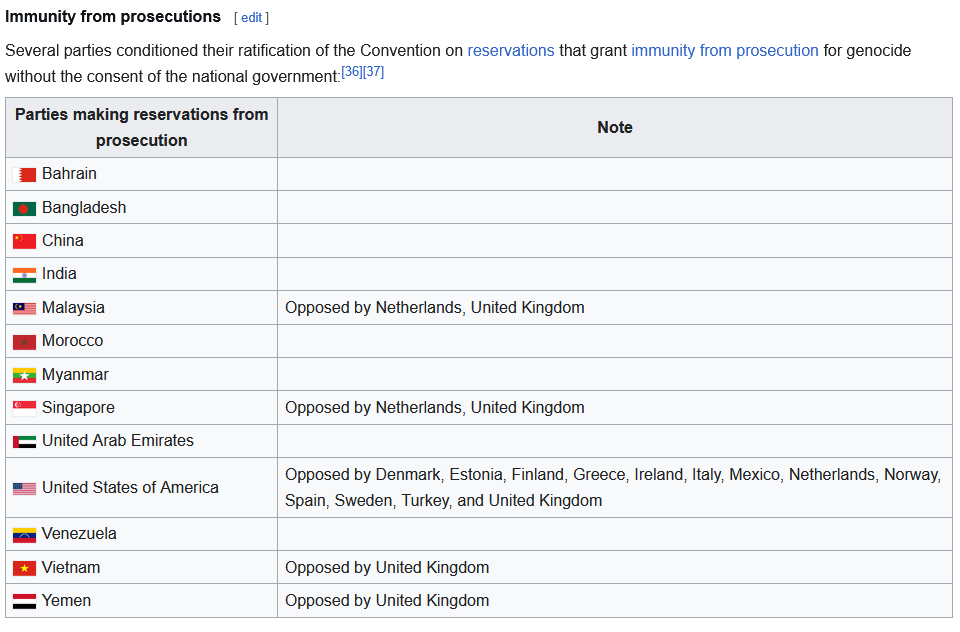Viewport: 960px width, 632px height.
Task: Click the Malaysia flag icon
Action: [x=24, y=308]
